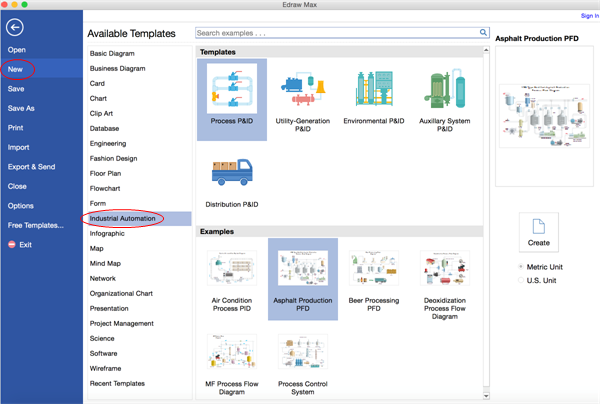Choose the Environmental P&ID template icon

[x=373, y=92]
